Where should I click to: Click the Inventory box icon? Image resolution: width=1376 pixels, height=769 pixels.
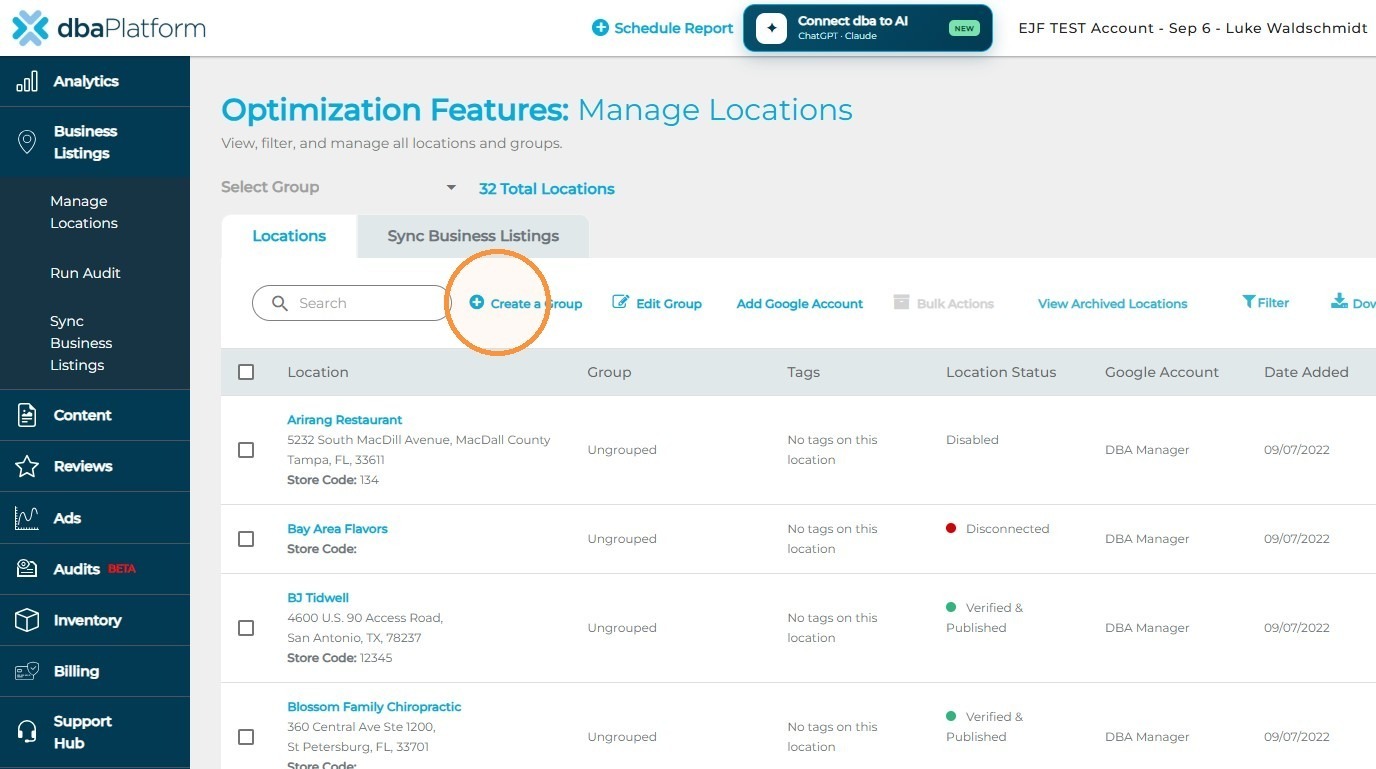27,620
